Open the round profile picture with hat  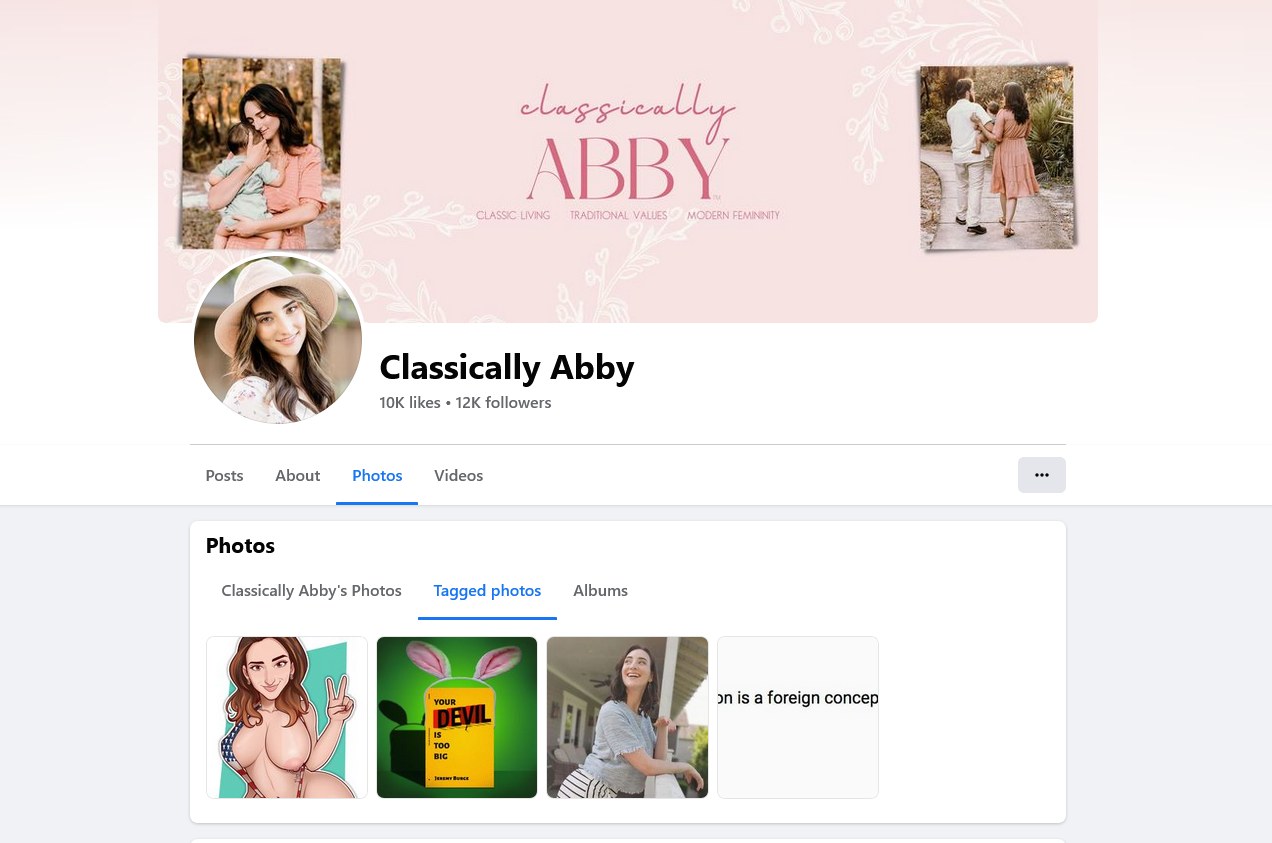[x=278, y=340]
